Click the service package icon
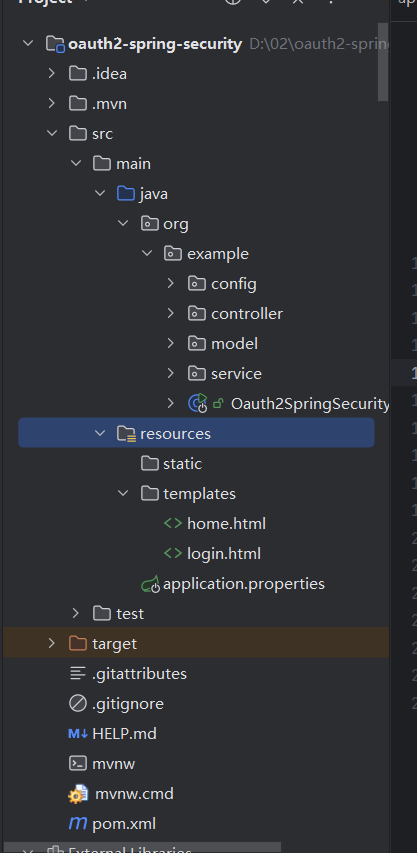The height and width of the screenshot is (853, 417). pyautogui.click(x=197, y=373)
